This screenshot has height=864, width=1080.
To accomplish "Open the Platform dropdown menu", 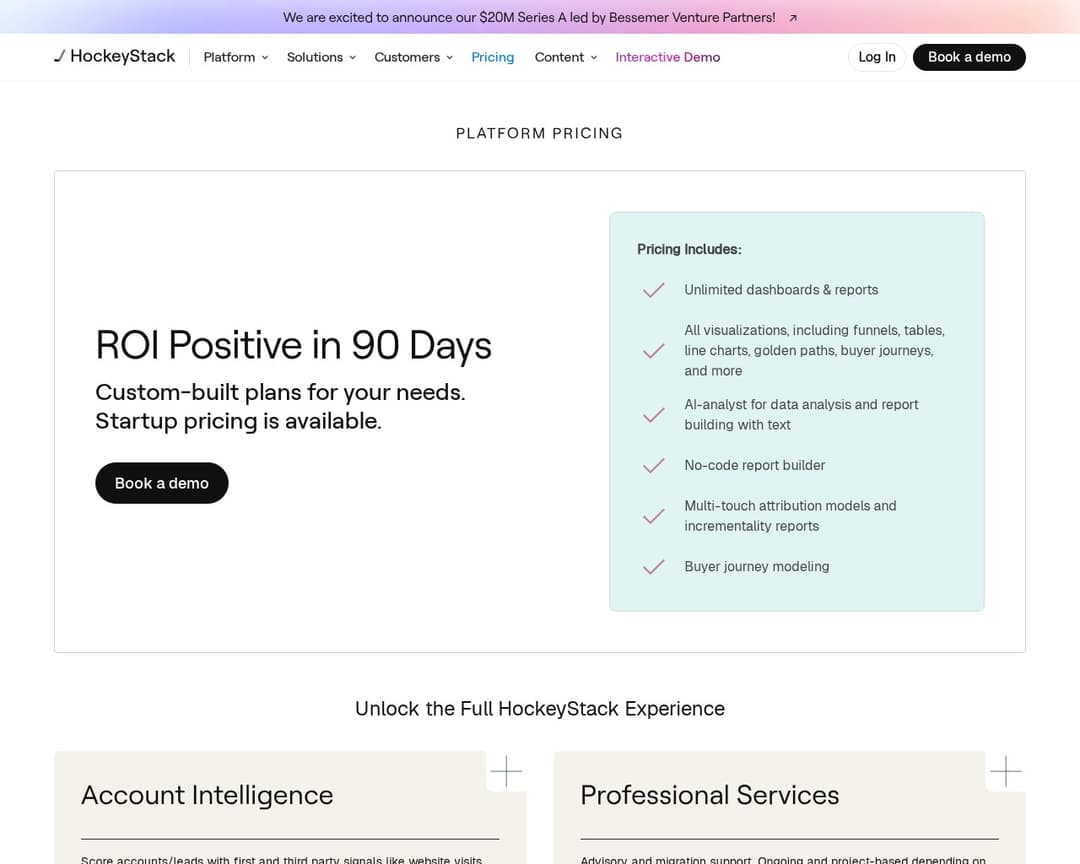I will pyautogui.click(x=235, y=57).
